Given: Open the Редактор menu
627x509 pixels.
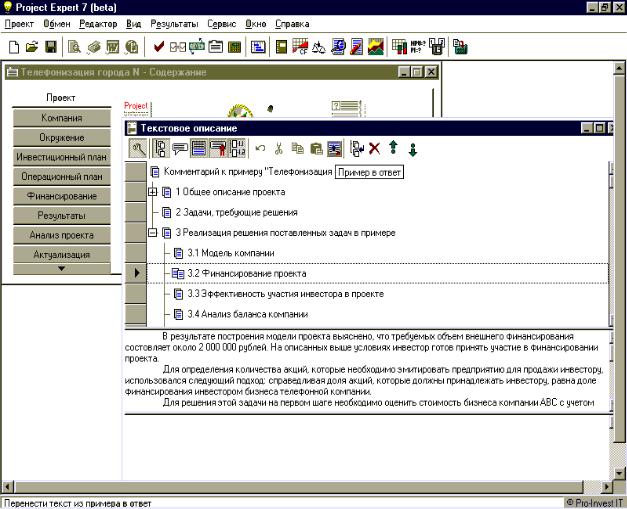Looking at the screenshot, I should pyautogui.click(x=98, y=24).
